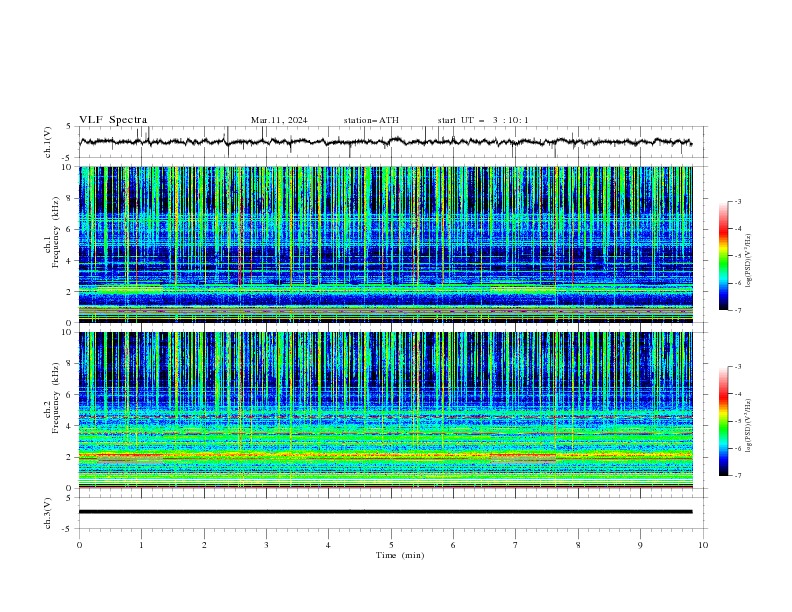Screen dimensions: 792x612
Task: Click the "3" tick on the Time axis
Action: click(x=266, y=545)
